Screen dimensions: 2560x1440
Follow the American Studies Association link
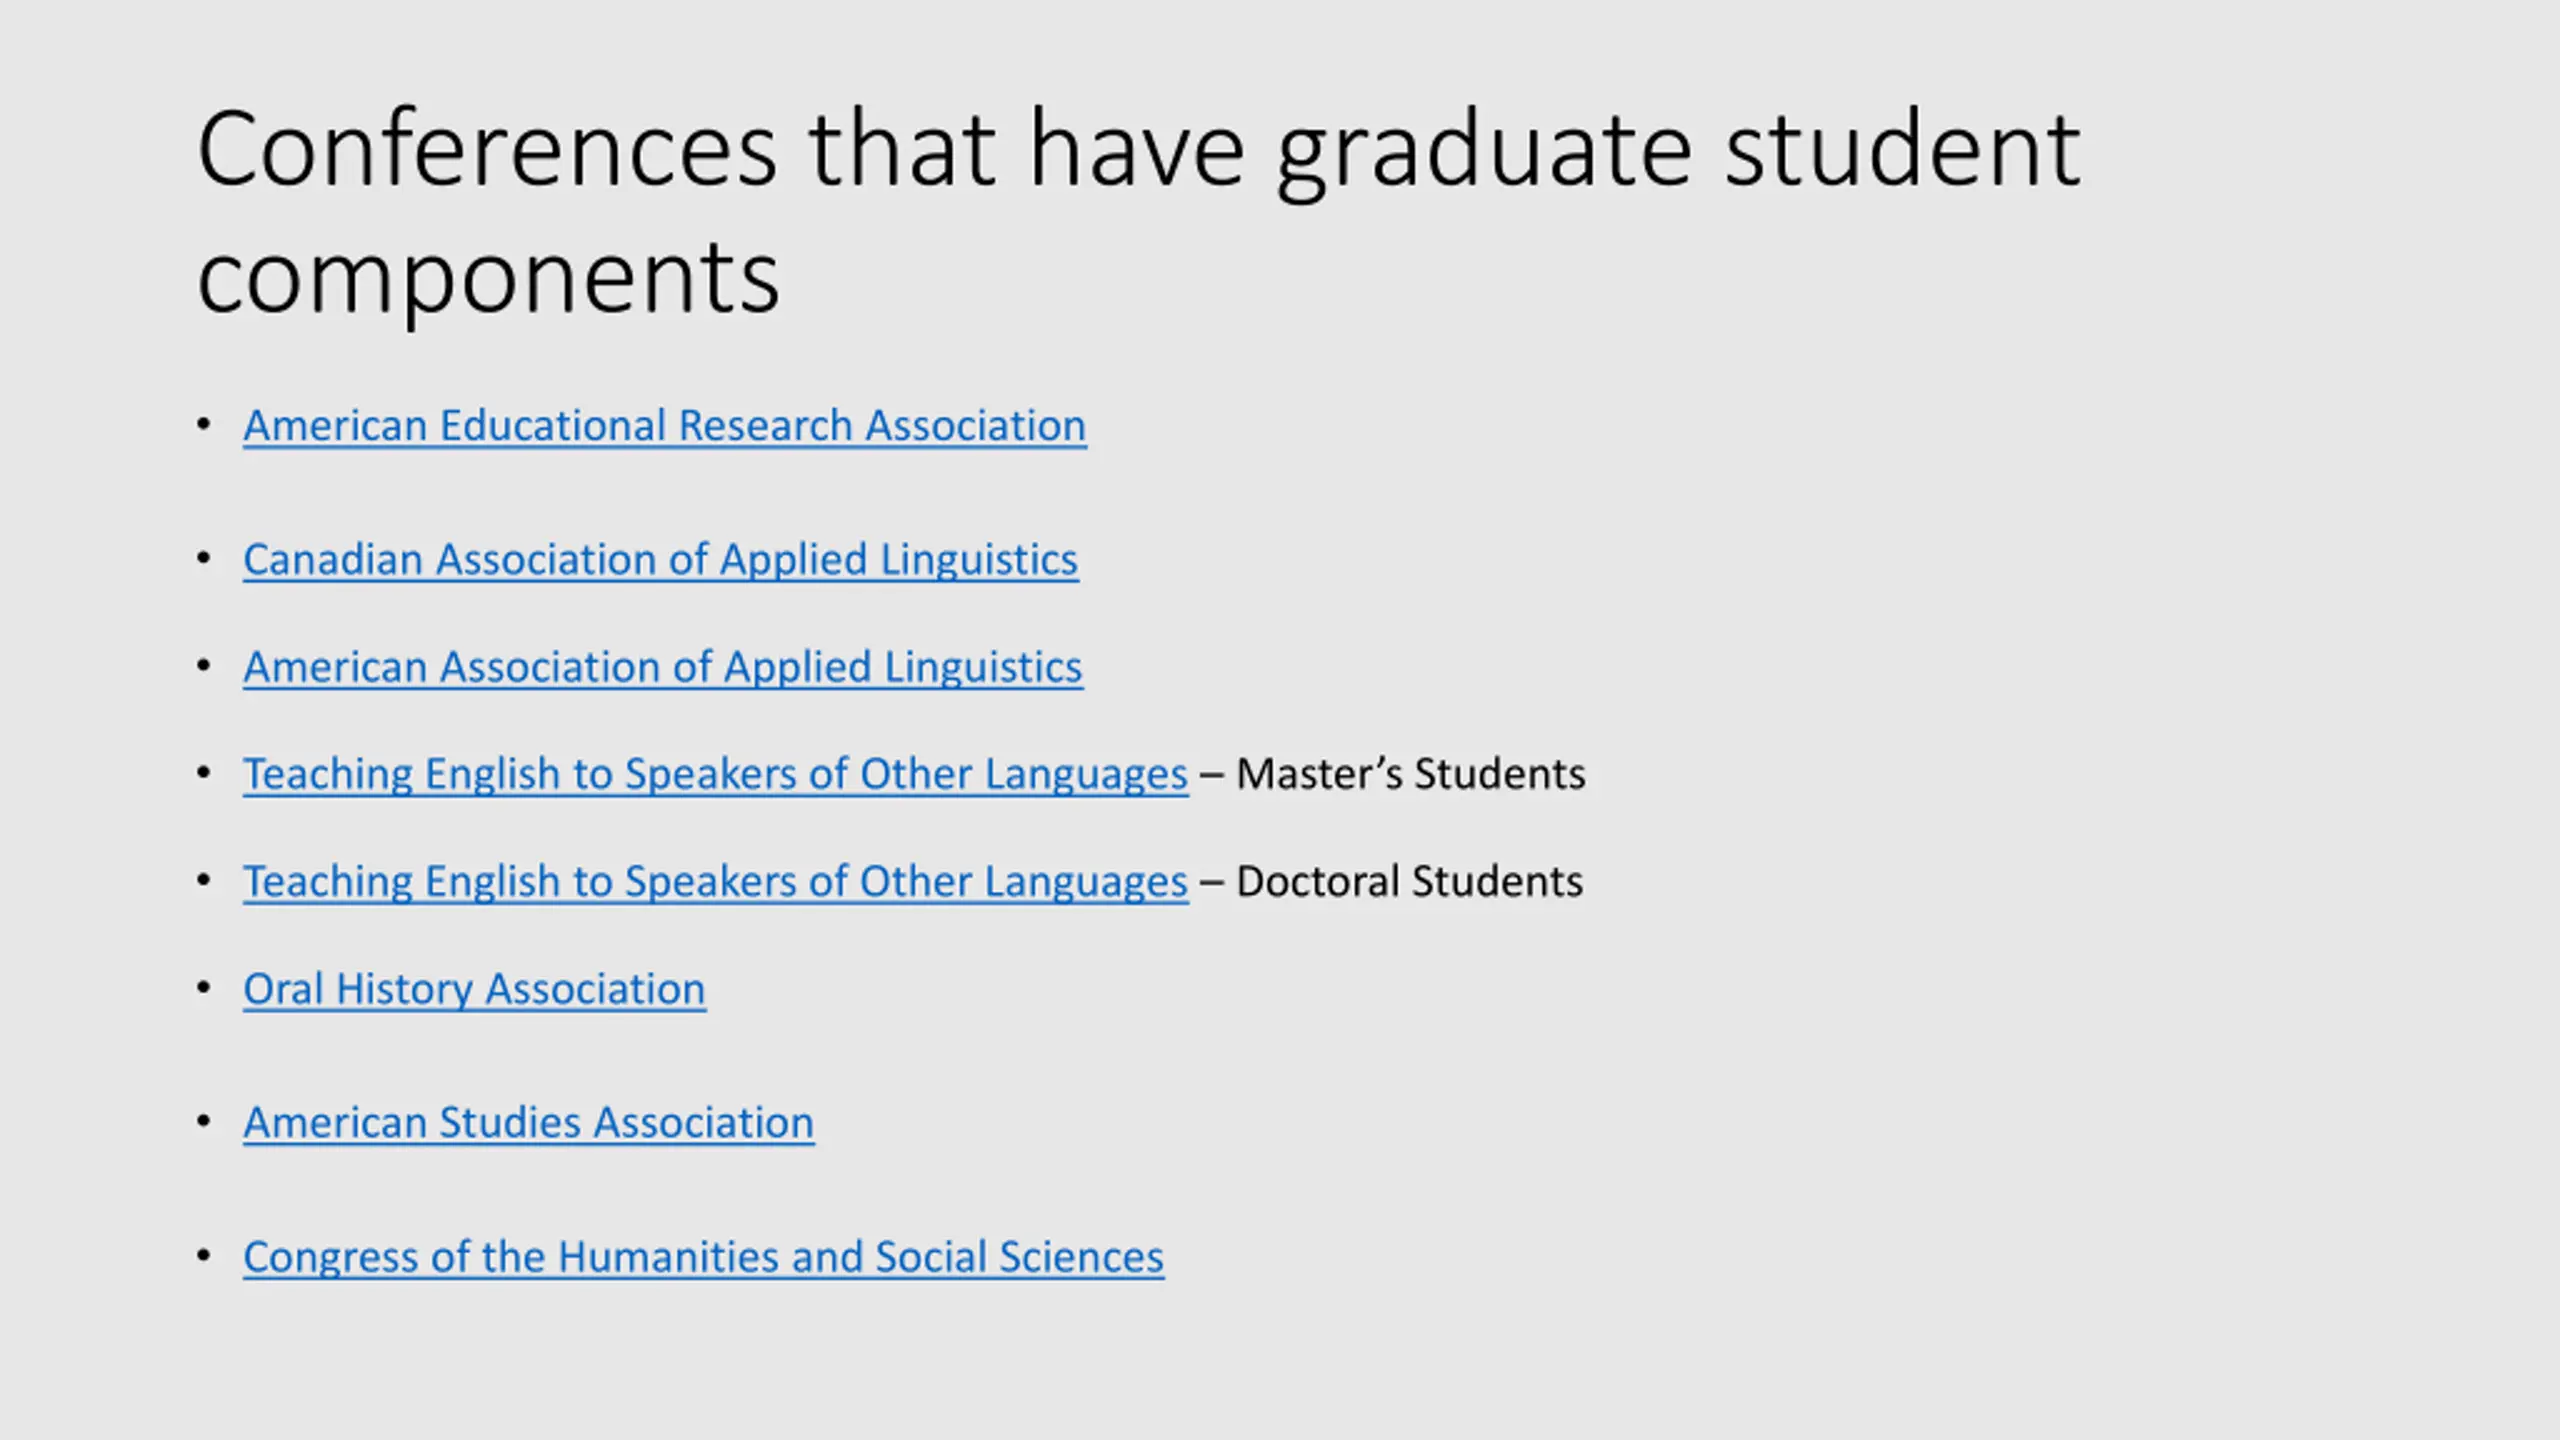click(x=529, y=1123)
